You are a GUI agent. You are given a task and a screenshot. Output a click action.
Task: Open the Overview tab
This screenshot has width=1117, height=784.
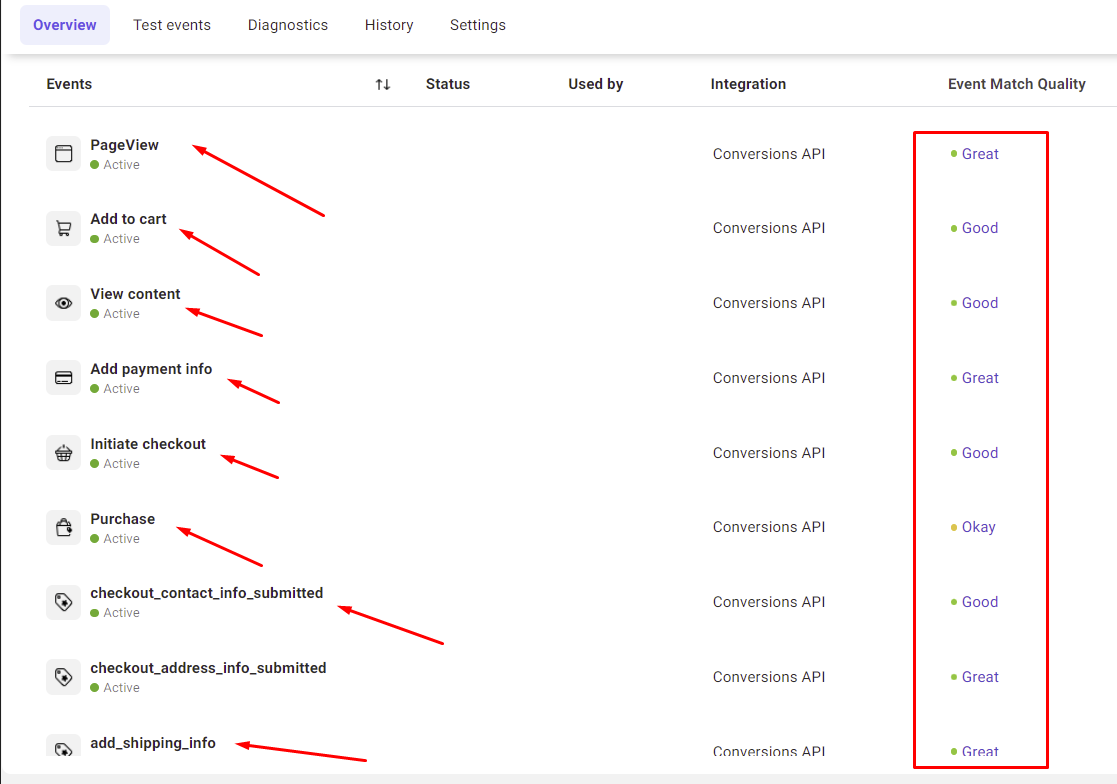(65, 25)
